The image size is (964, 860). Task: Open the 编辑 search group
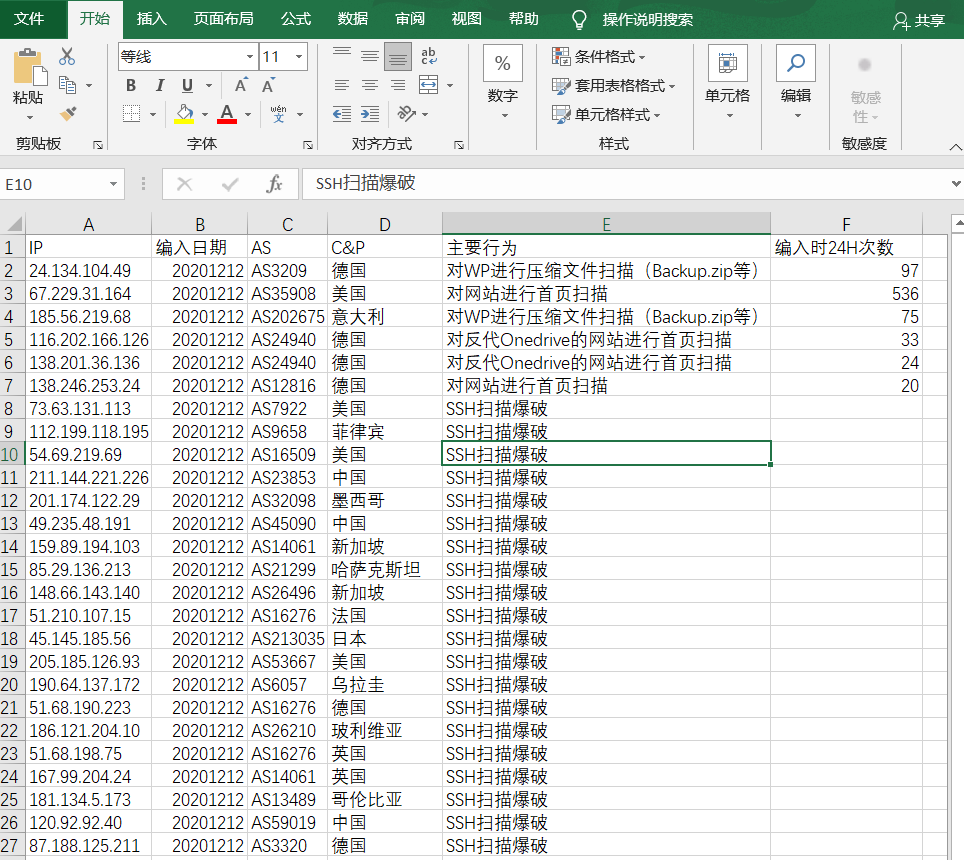point(796,83)
